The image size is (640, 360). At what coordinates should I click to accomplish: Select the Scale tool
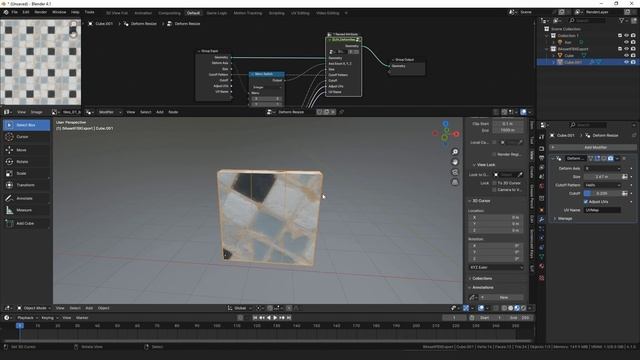pos(27,173)
